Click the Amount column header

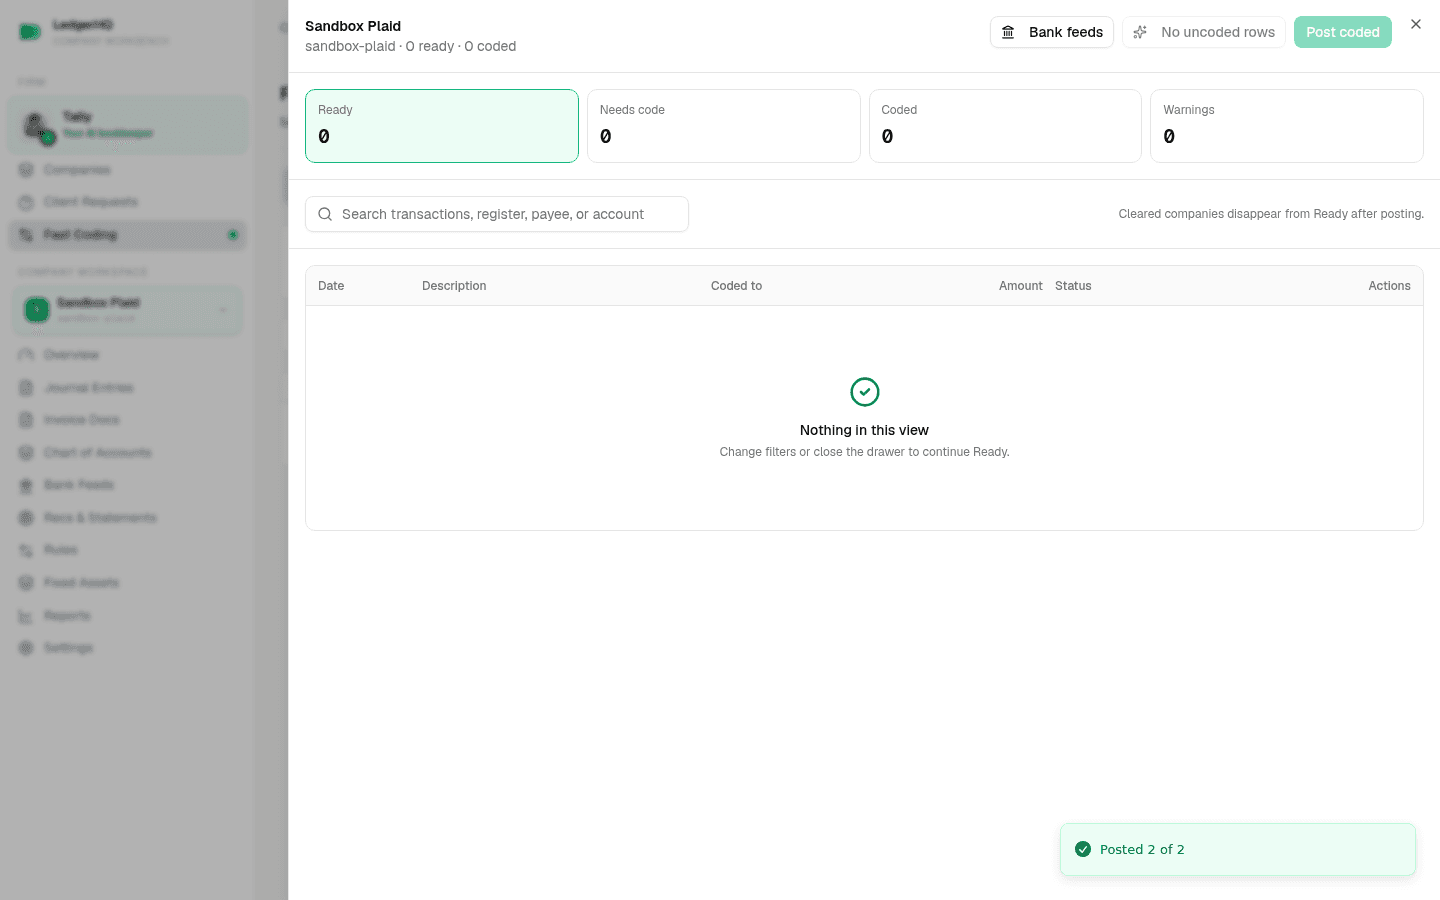(1020, 286)
